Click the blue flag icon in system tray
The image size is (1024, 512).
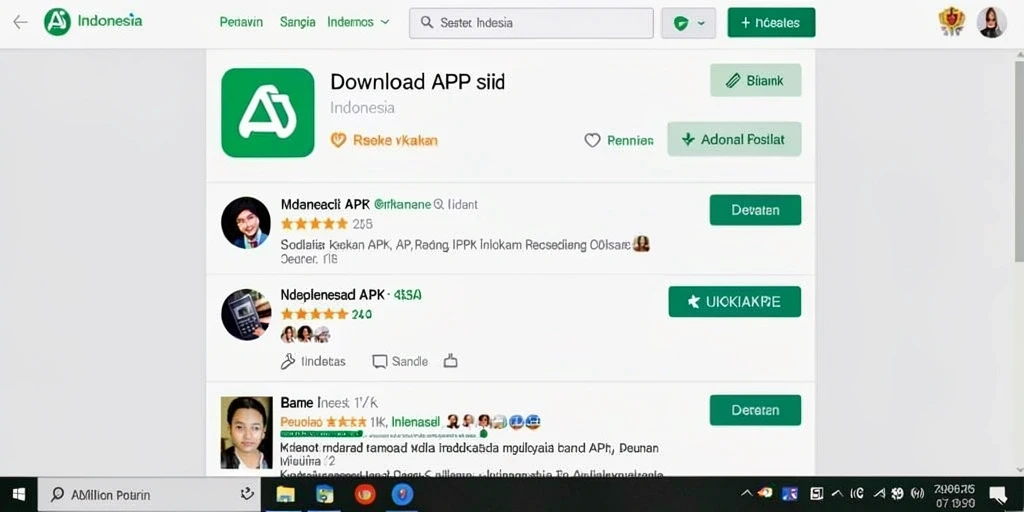tap(790, 493)
